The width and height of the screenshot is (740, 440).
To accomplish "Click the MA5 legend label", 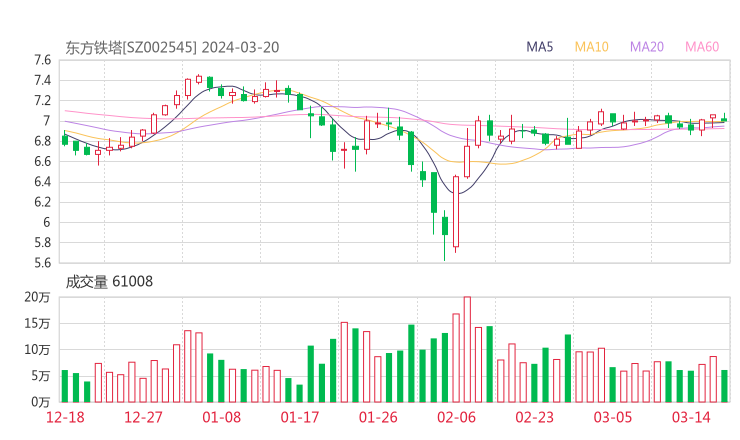I will [x=539, y=47].
